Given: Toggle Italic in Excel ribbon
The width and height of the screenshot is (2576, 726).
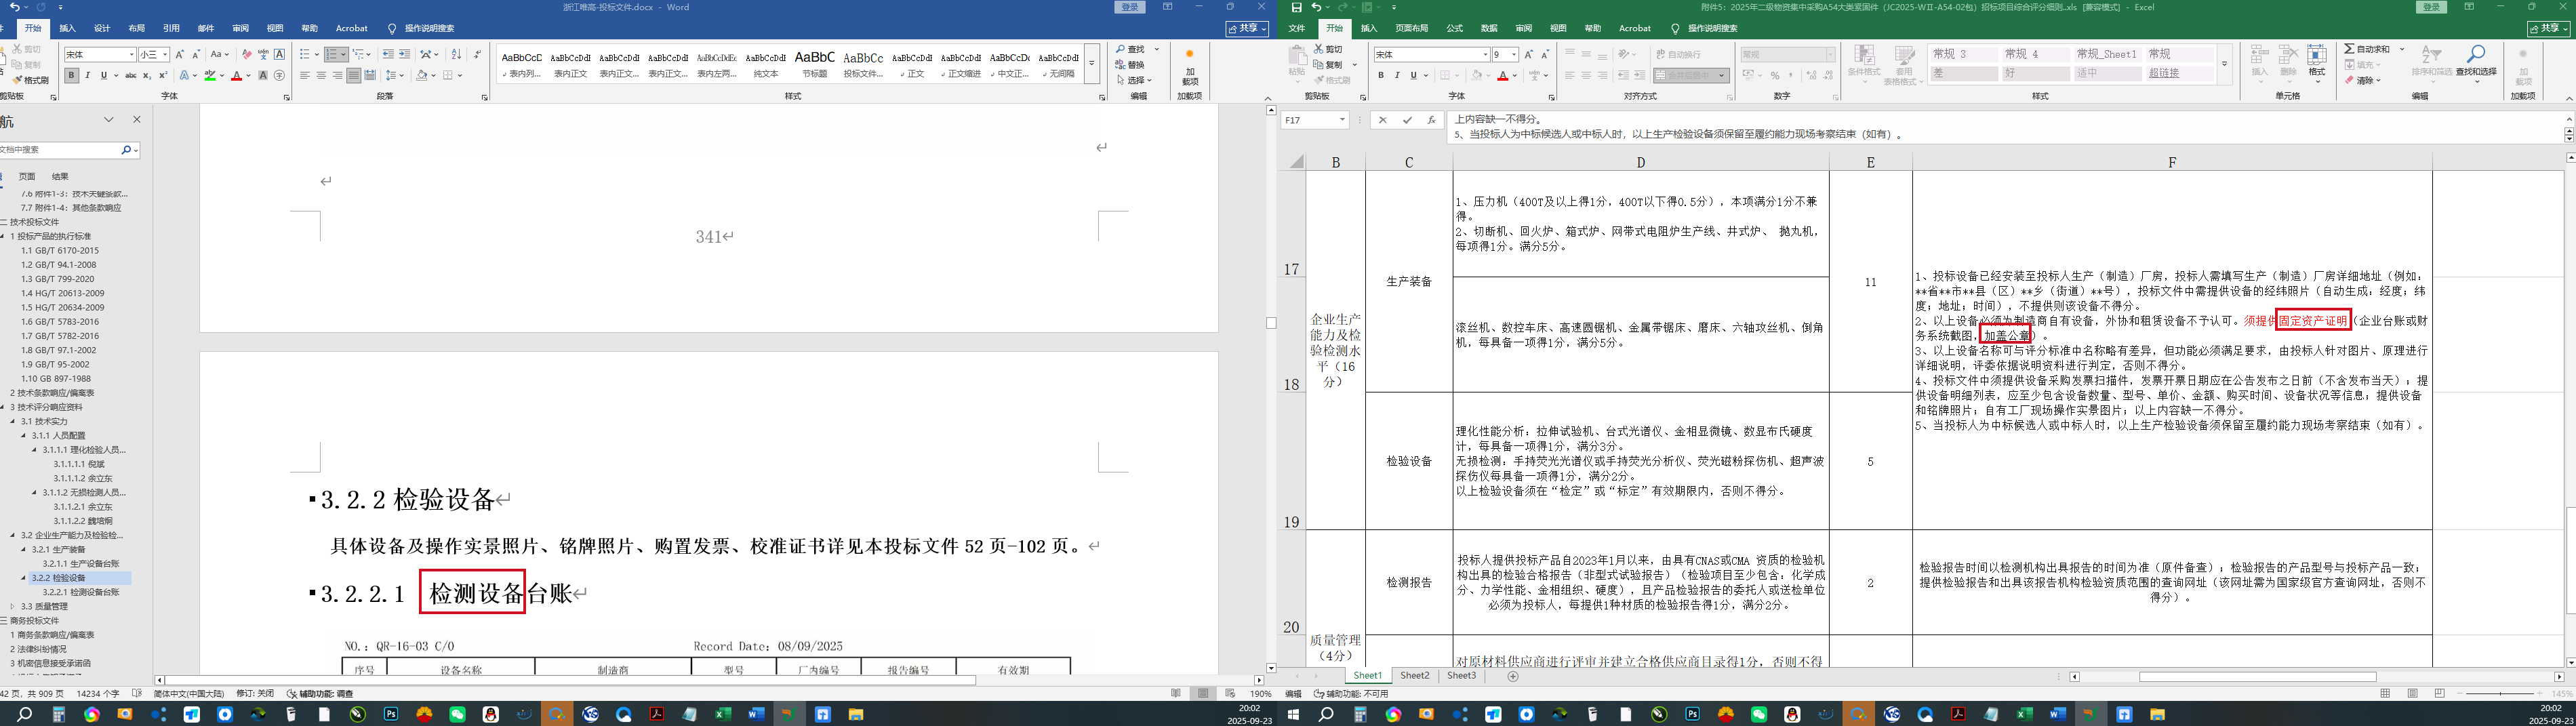Looking at the screenshot, I should [x=1398, y=75].
